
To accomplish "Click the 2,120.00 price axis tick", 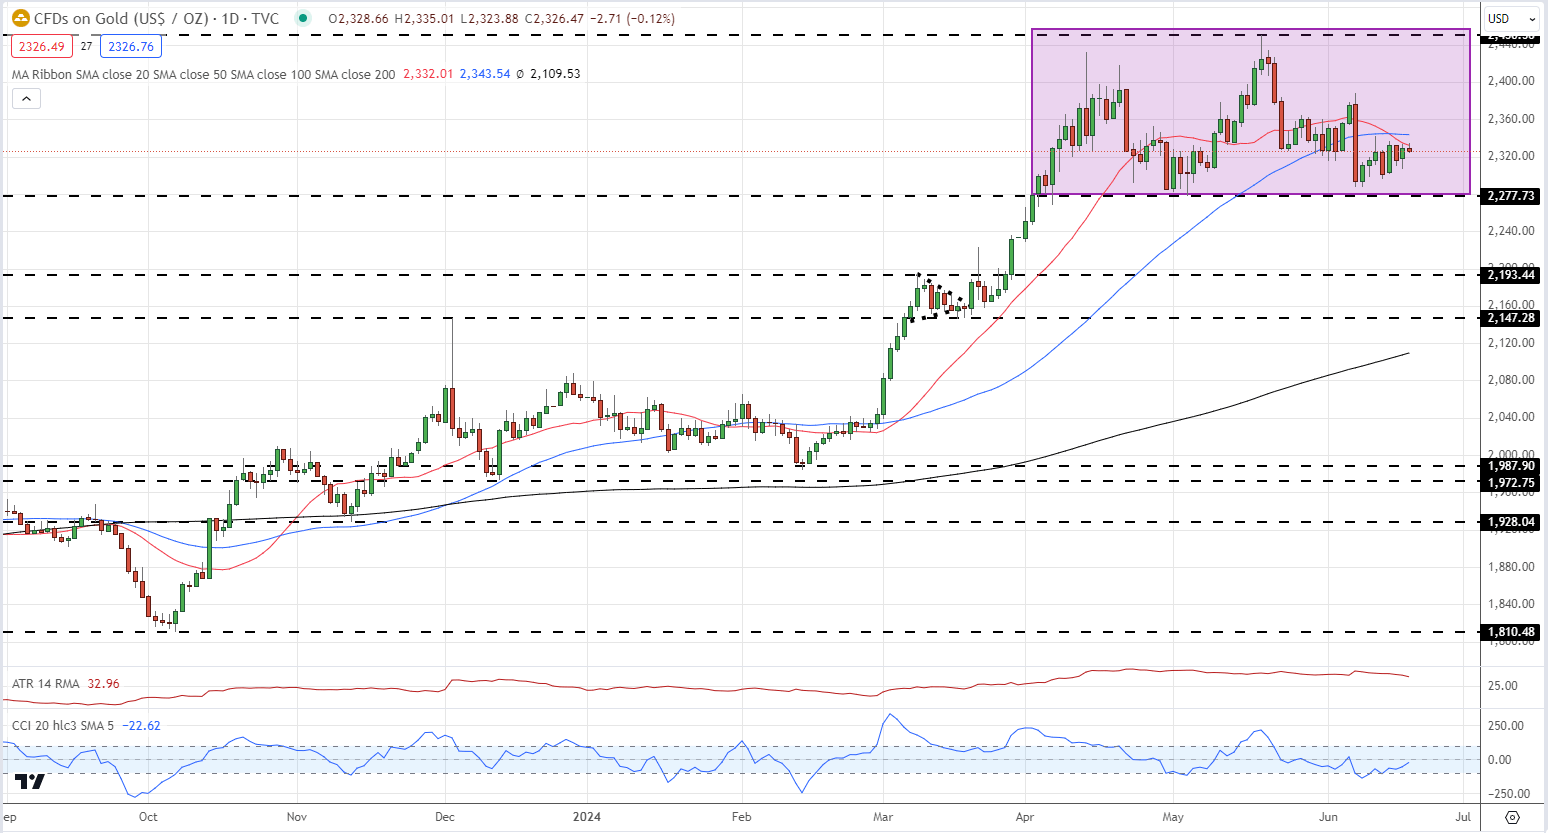I will coord(1511,343).
